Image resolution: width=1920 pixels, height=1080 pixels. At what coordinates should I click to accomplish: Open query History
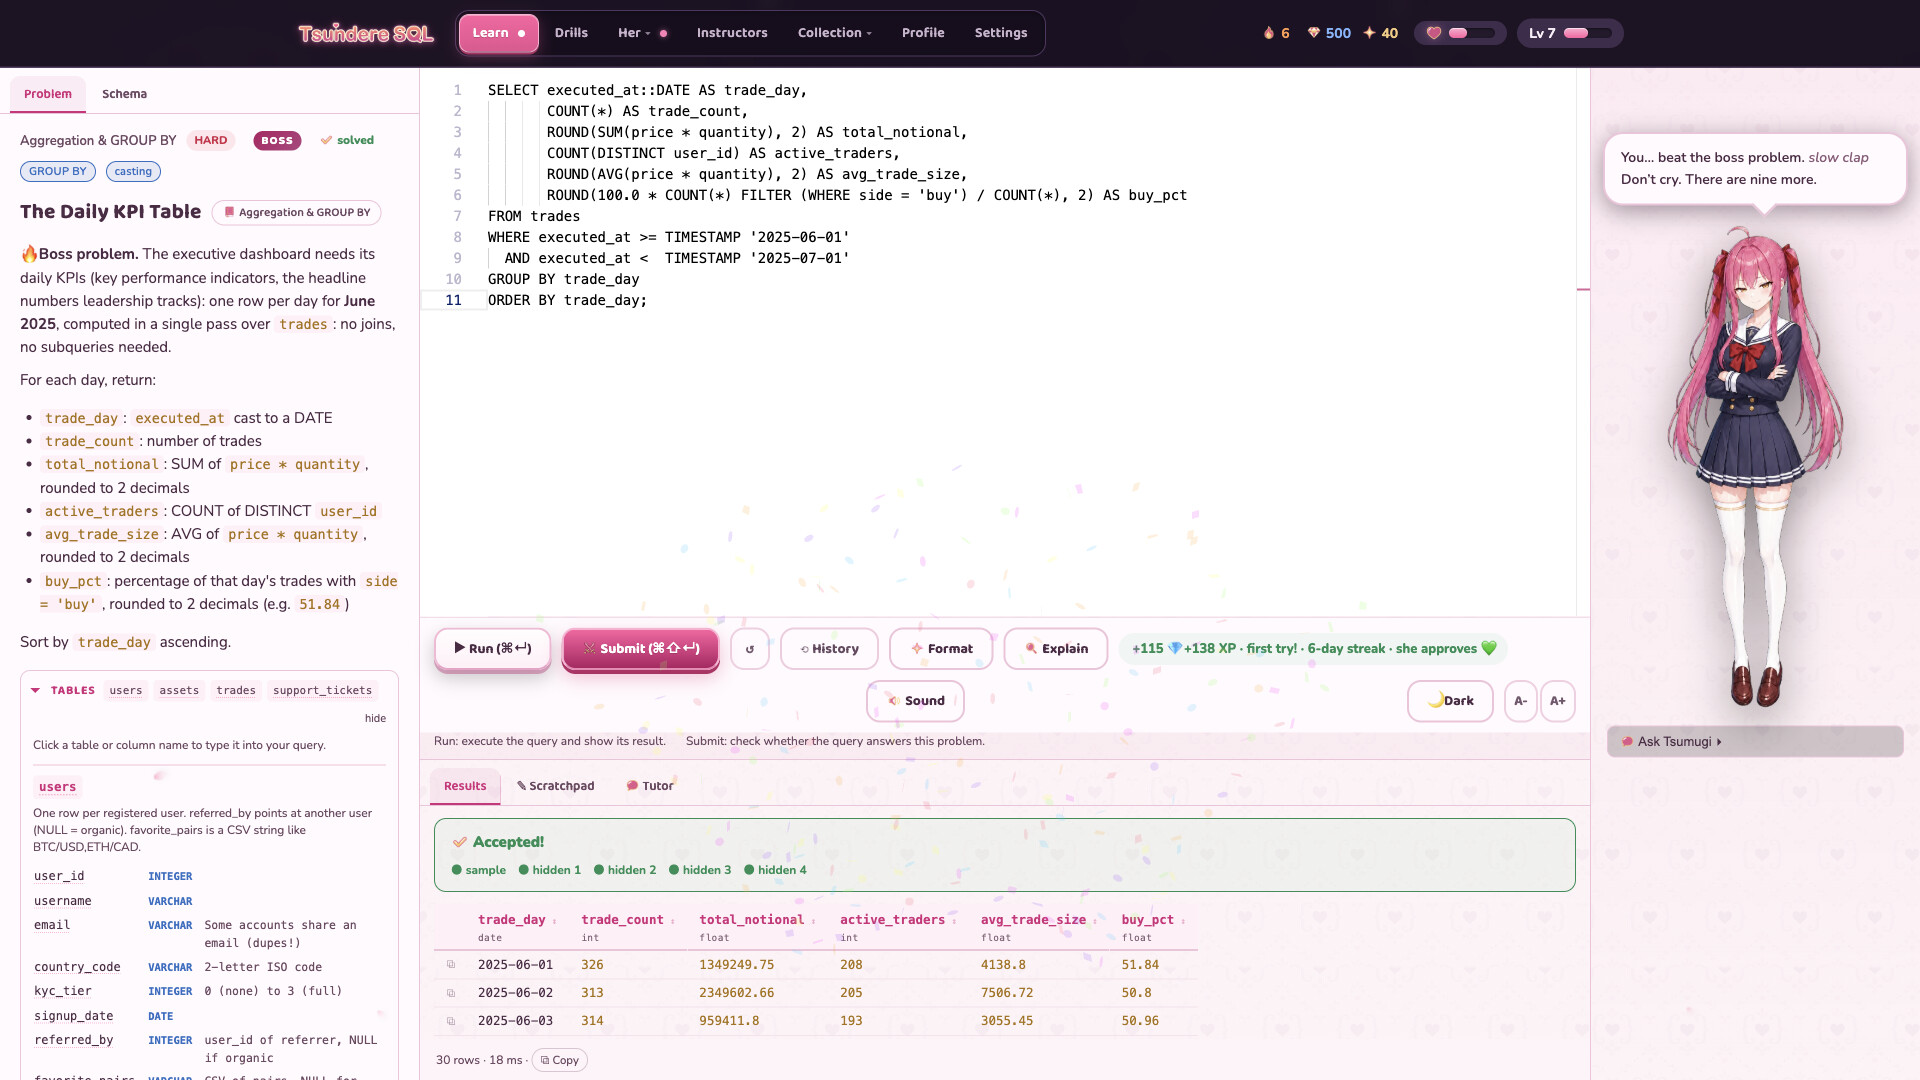[x=829, y=649]
